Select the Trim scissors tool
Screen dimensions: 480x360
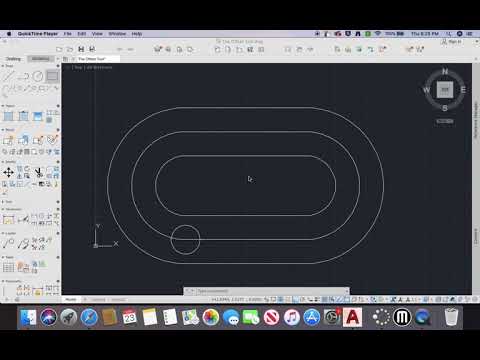click(x=38, y=172)
